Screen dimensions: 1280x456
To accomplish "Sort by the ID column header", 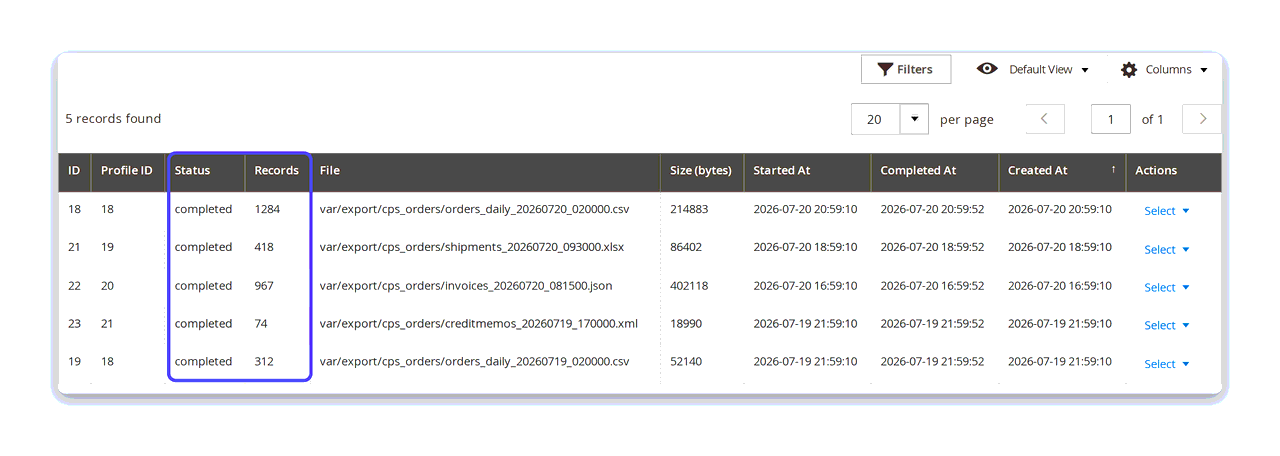I will (x=74, y=171).
